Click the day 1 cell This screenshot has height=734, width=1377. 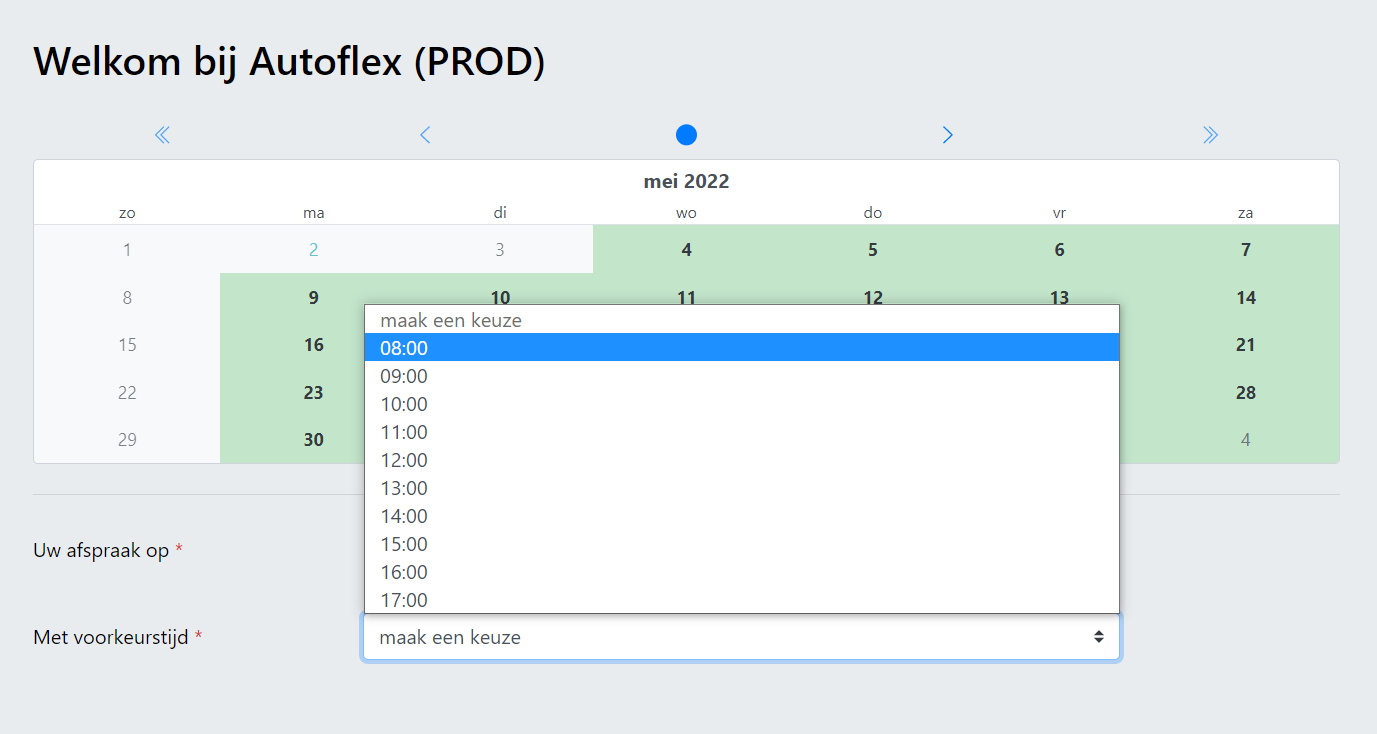coord(127,250)
